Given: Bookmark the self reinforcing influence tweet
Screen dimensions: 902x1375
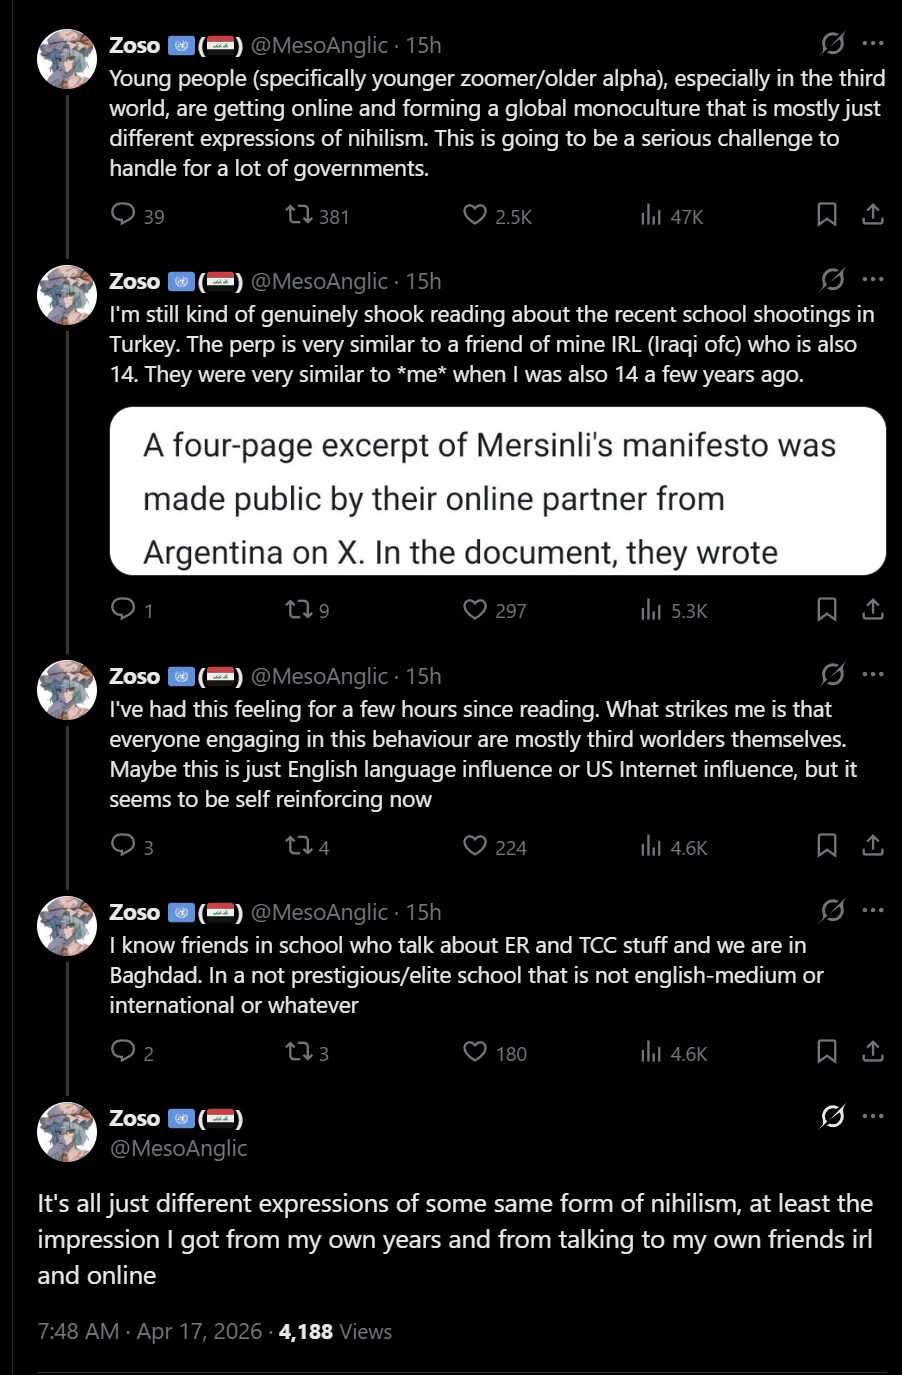Looking at the screenshot, I should [x=827, y=846].
